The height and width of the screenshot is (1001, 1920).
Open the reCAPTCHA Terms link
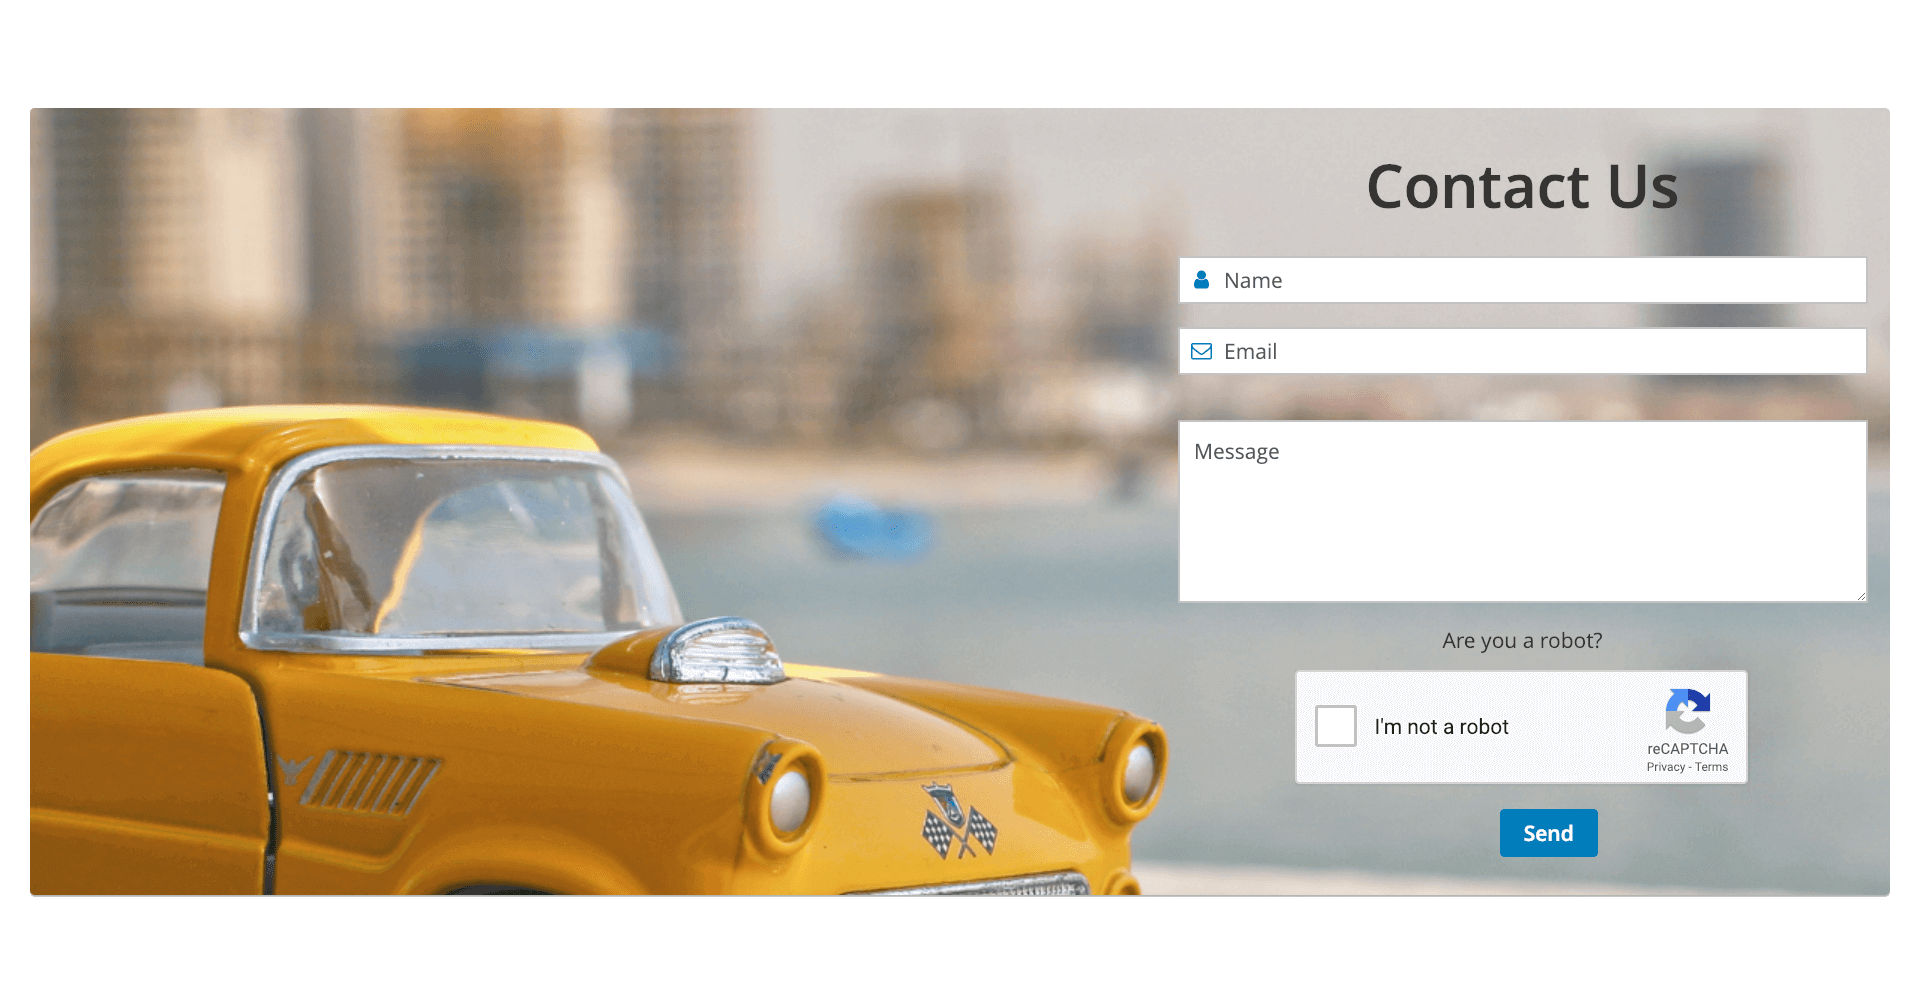click(1712, 767)
